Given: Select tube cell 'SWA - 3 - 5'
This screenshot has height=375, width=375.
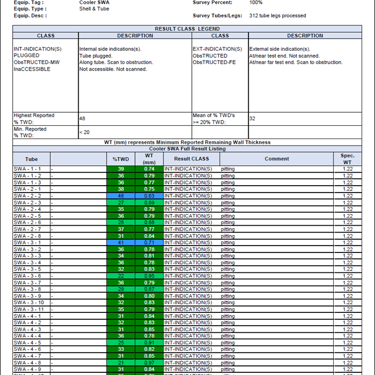Looking at the screenshot, I should point(32,269).
